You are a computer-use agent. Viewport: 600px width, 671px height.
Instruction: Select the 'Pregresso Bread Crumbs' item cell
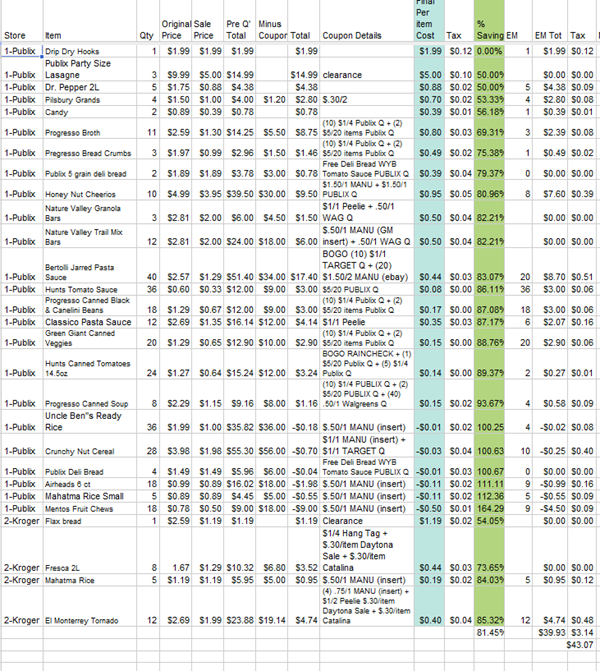tap(89, 148)
